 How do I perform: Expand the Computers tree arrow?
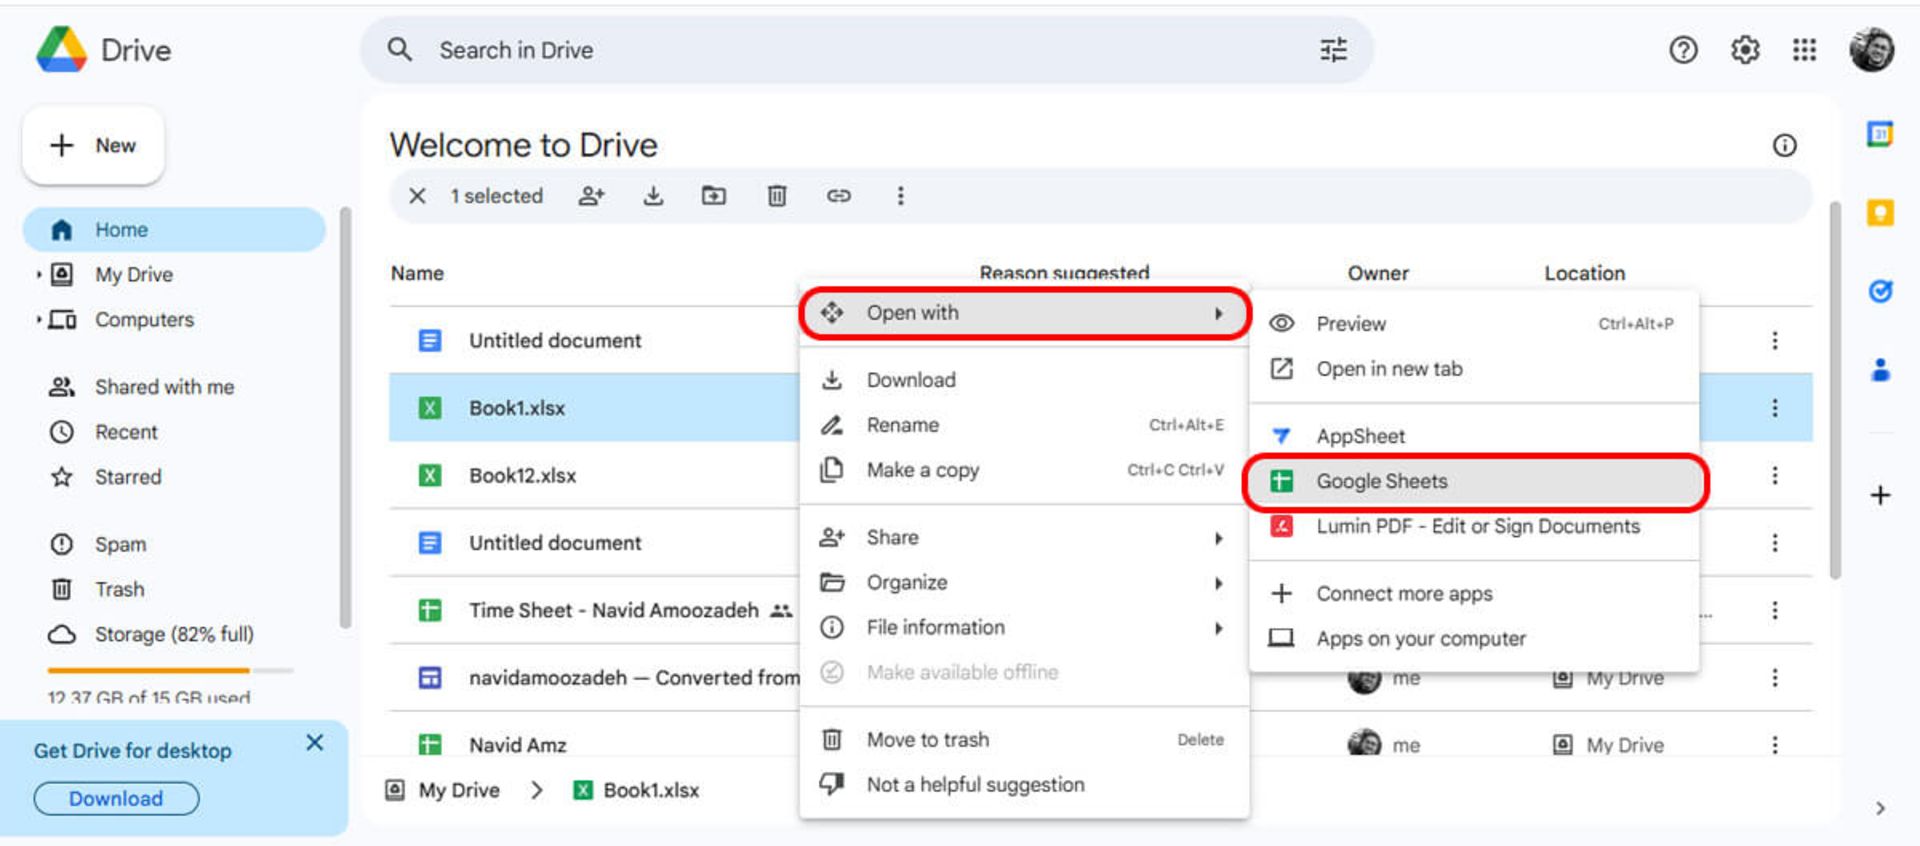38,320
